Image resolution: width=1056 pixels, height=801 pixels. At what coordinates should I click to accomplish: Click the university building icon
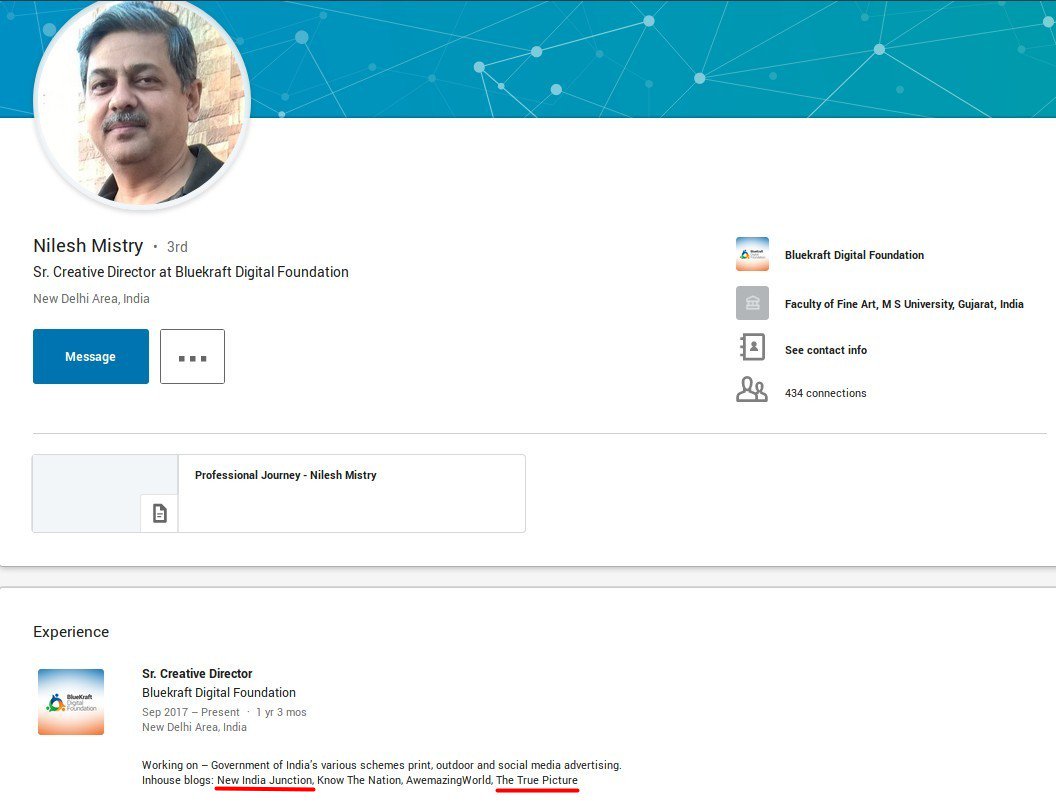pyautogui.click(x=752, y=303)
